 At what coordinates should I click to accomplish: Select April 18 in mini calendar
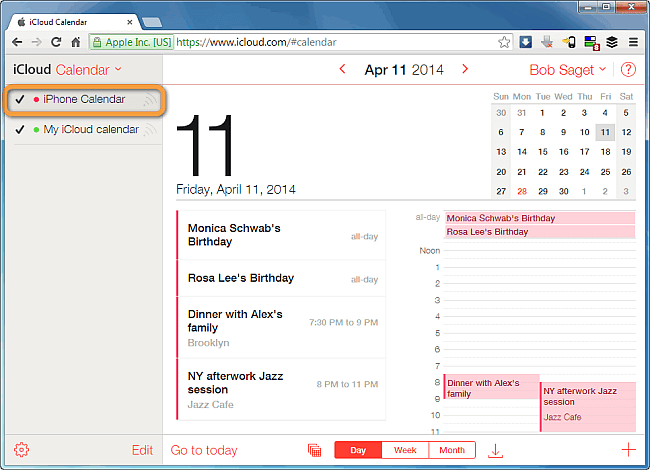click(x=605, y=152)
